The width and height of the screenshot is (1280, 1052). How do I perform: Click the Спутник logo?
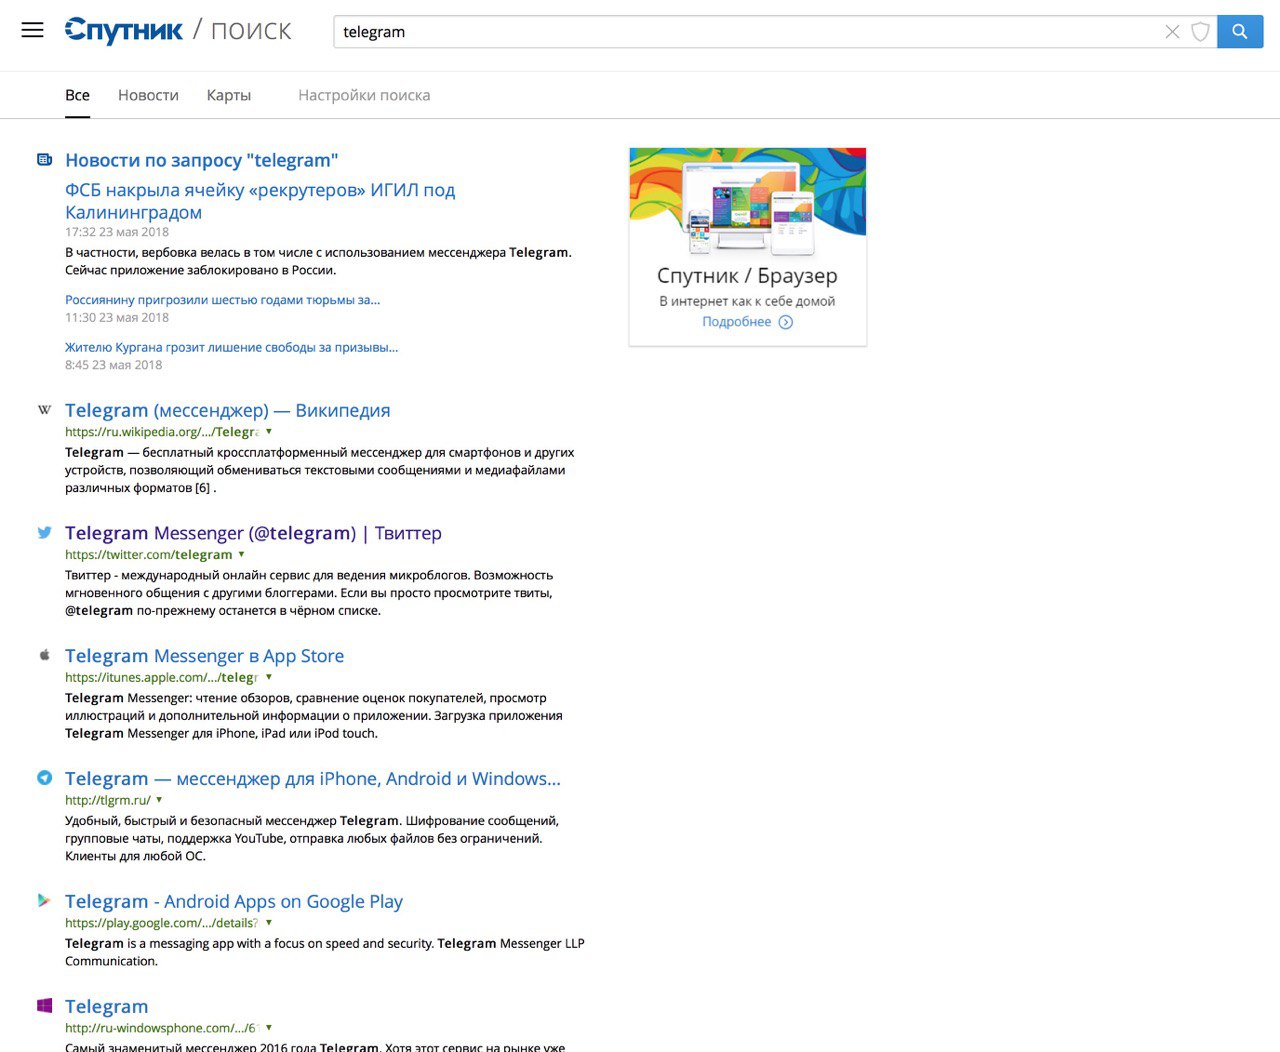pyautogui.click(x=123, y=31)
